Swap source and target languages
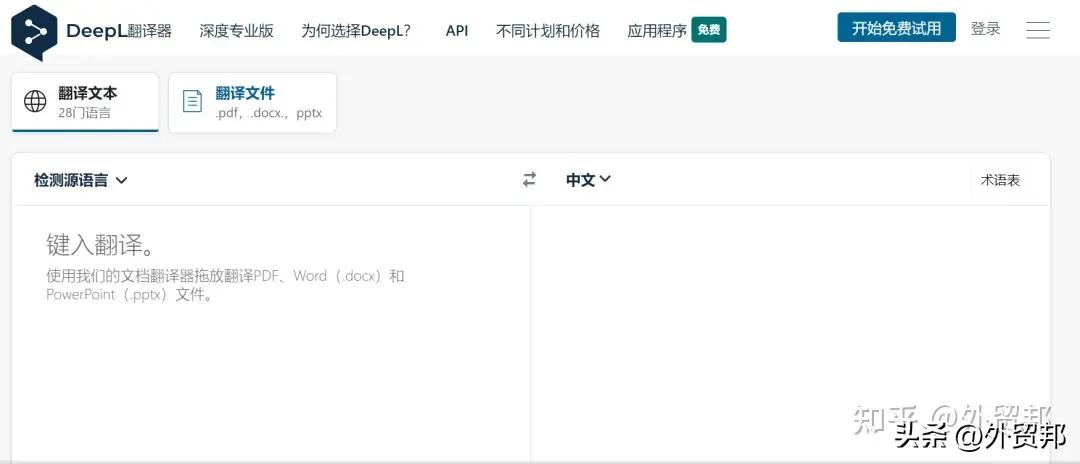The width and height of the screenshot is (1080, 464). (529, 180)
